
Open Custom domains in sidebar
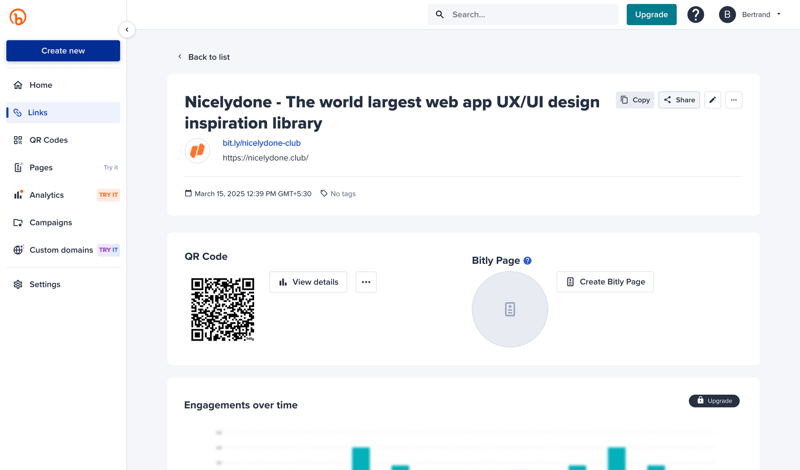coord(63,250)
